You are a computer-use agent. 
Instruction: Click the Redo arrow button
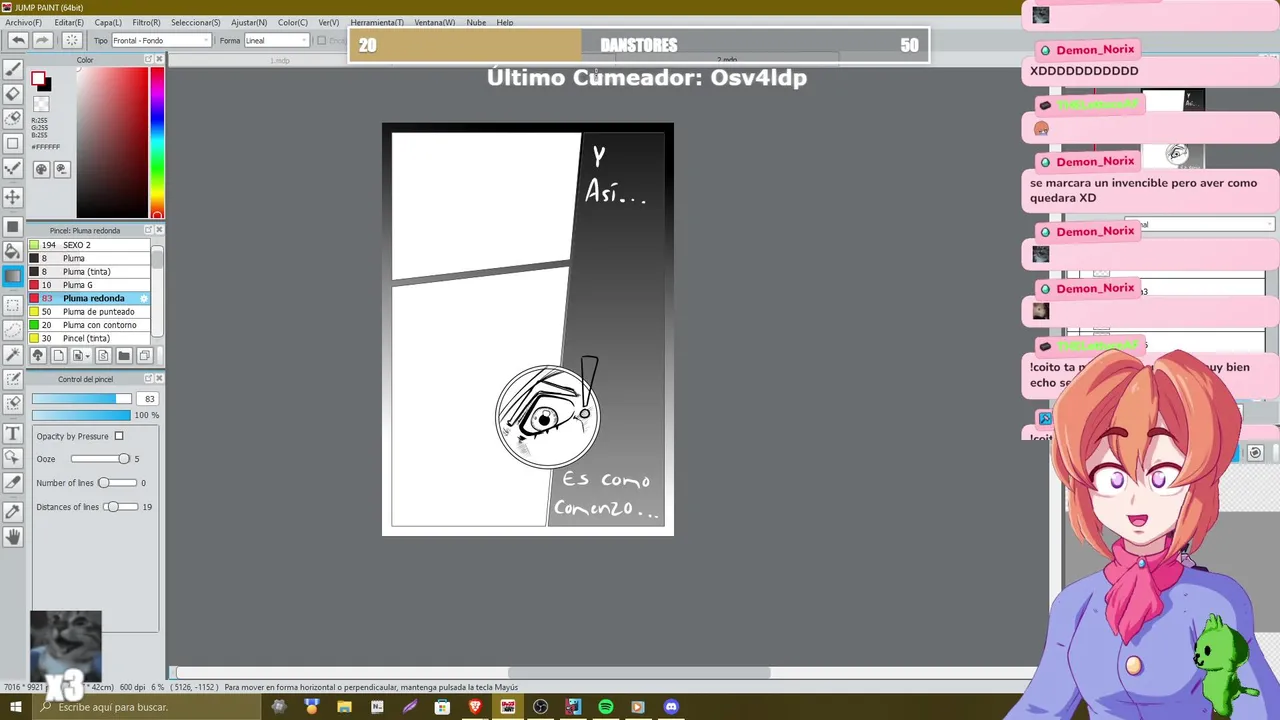click(x=42, y=40)
